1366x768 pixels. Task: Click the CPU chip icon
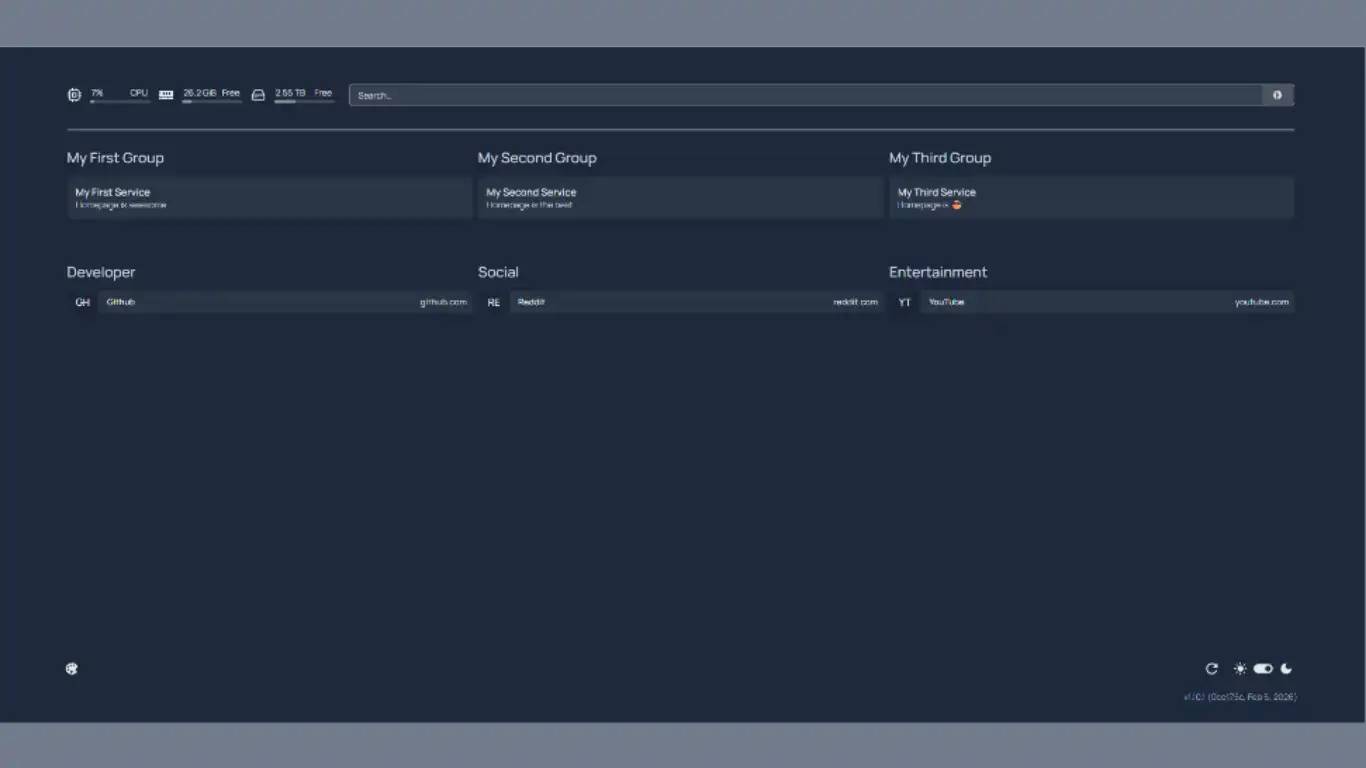pos(74,95)
